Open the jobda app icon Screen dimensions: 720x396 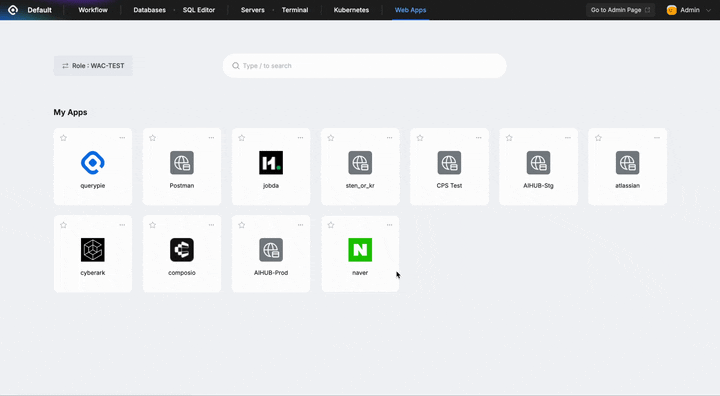point(271,163)
